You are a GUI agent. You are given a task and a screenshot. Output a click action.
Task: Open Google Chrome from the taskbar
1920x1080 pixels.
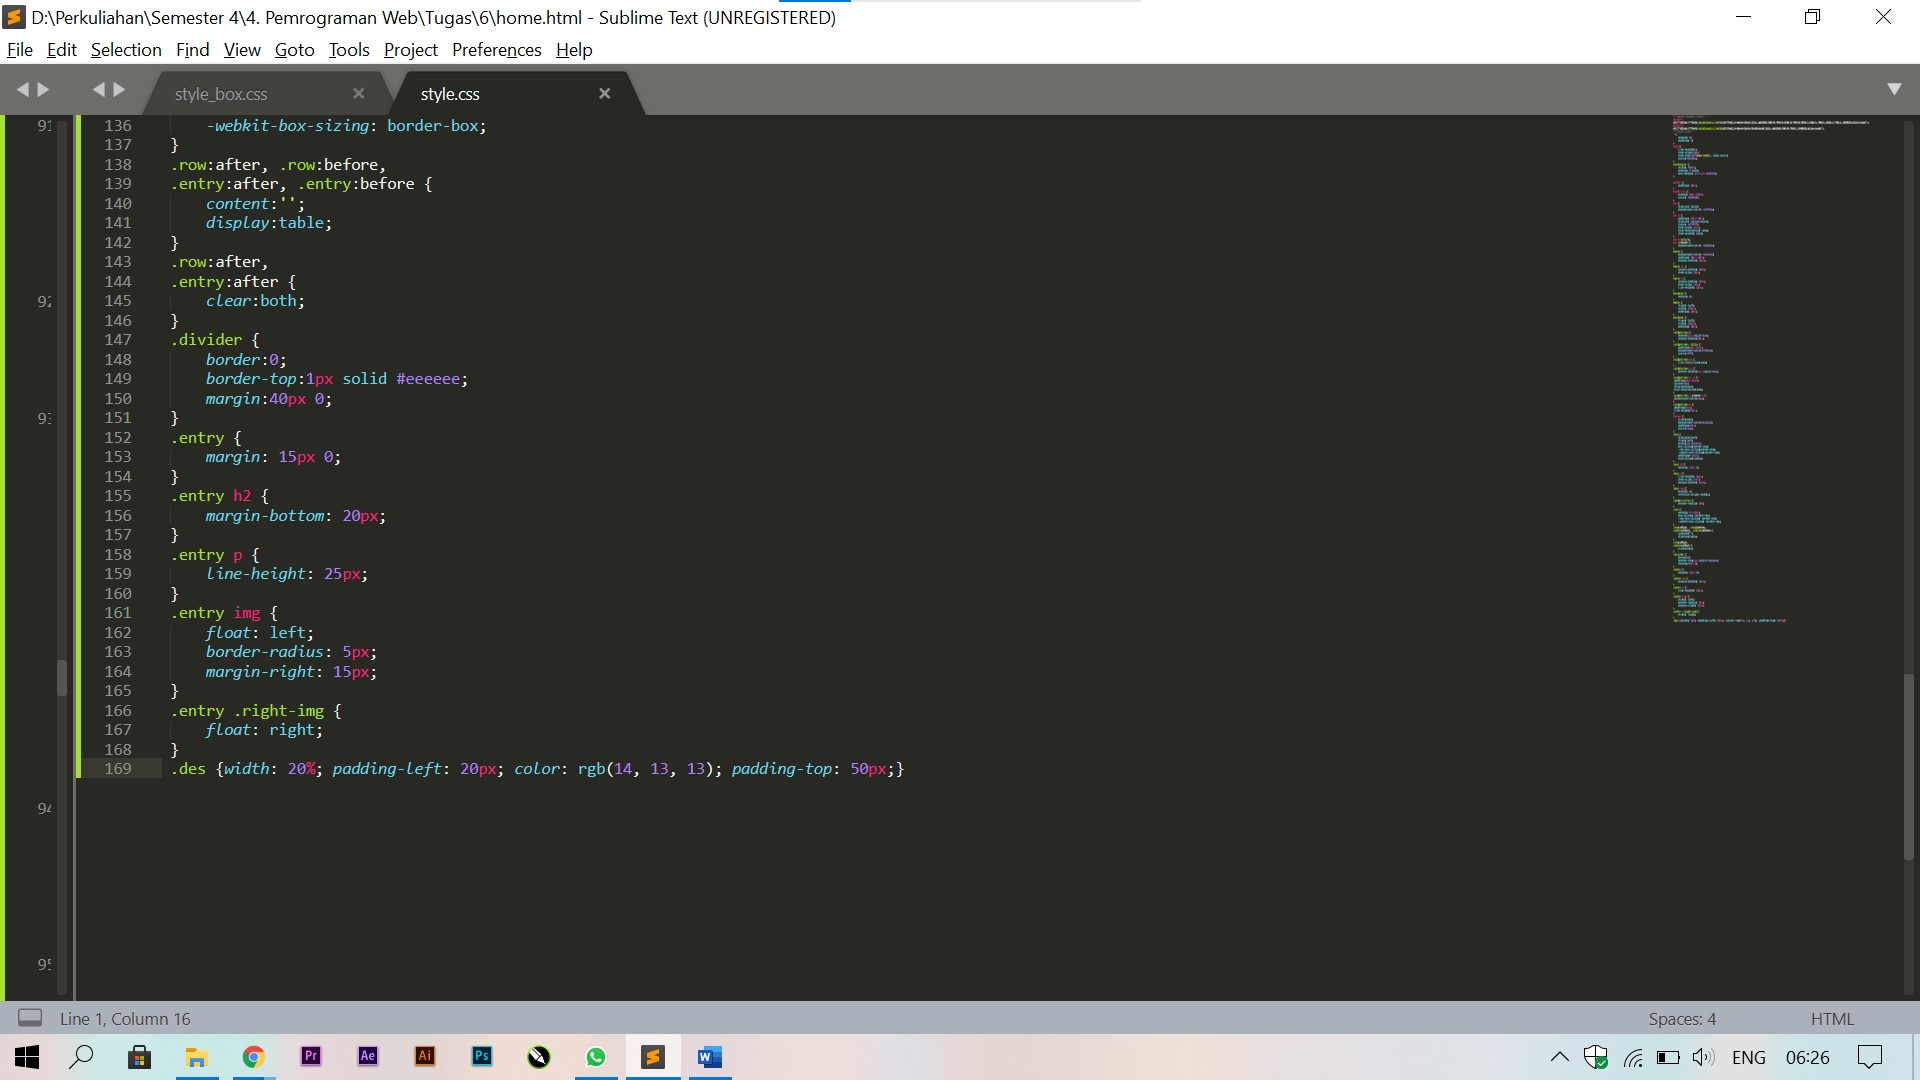tap(253, 1057)
